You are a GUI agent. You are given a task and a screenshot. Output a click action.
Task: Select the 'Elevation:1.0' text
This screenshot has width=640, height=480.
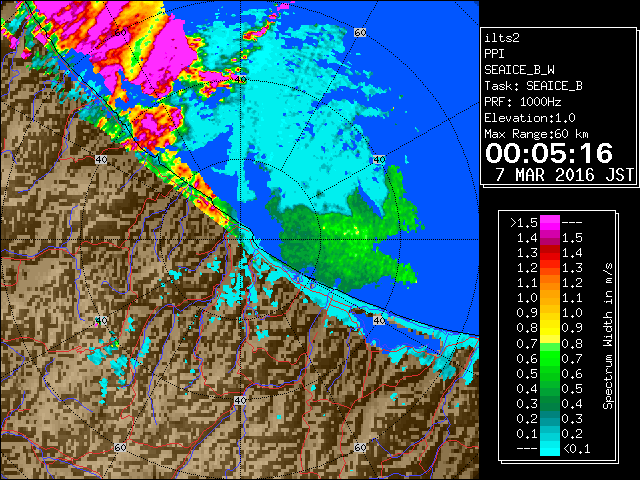click(530, 118)
